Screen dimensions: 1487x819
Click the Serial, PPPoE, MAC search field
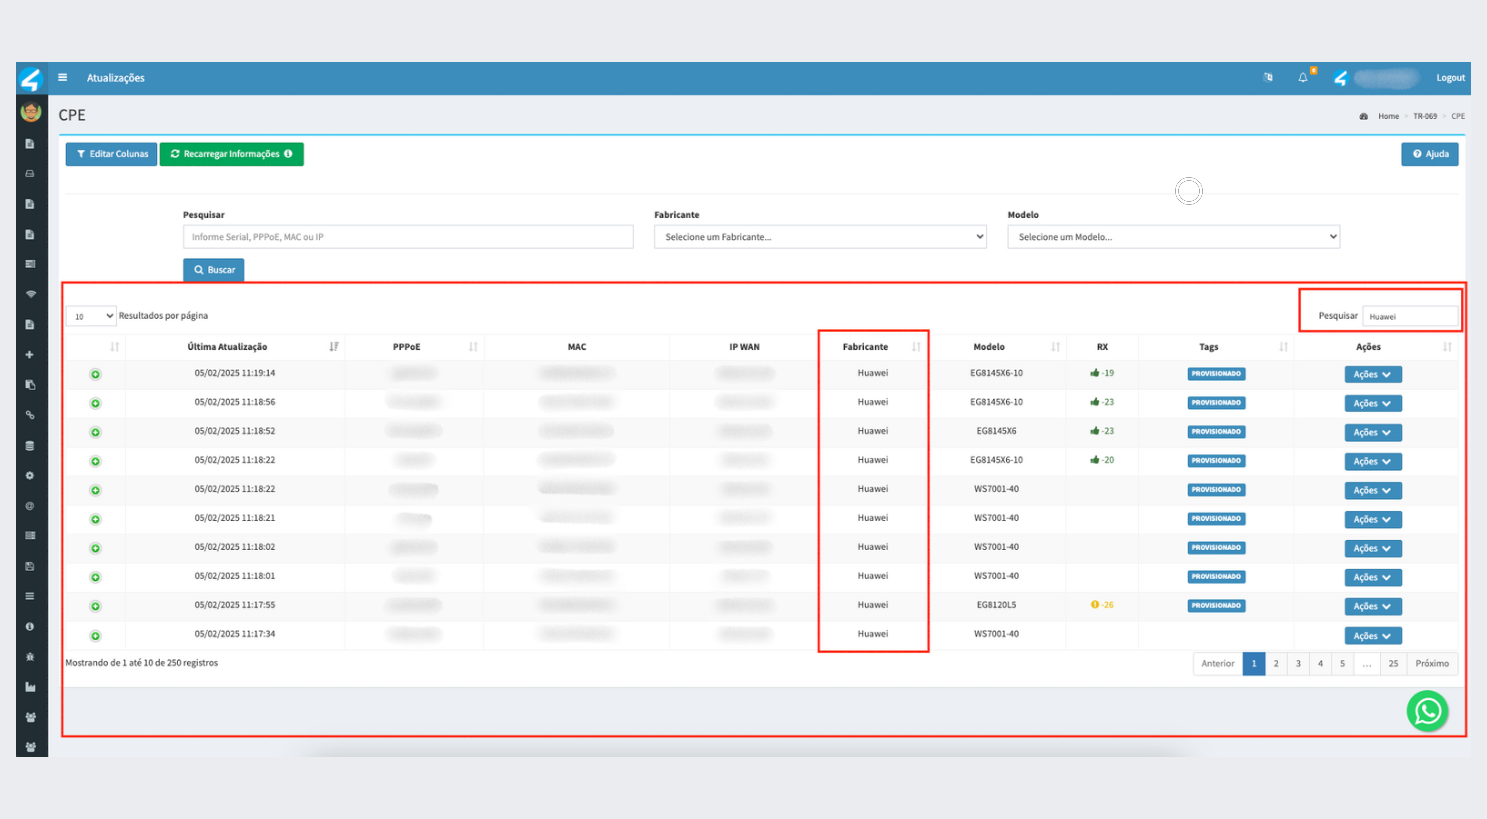[x=408, y=237]
